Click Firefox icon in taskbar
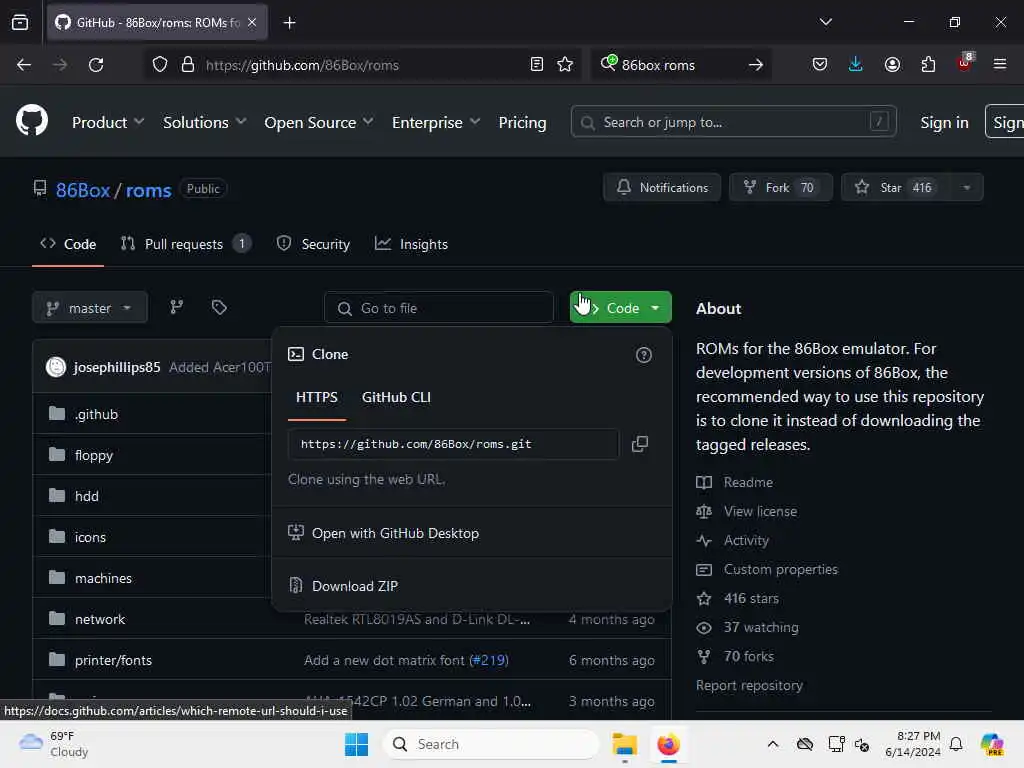 point(668,744)
